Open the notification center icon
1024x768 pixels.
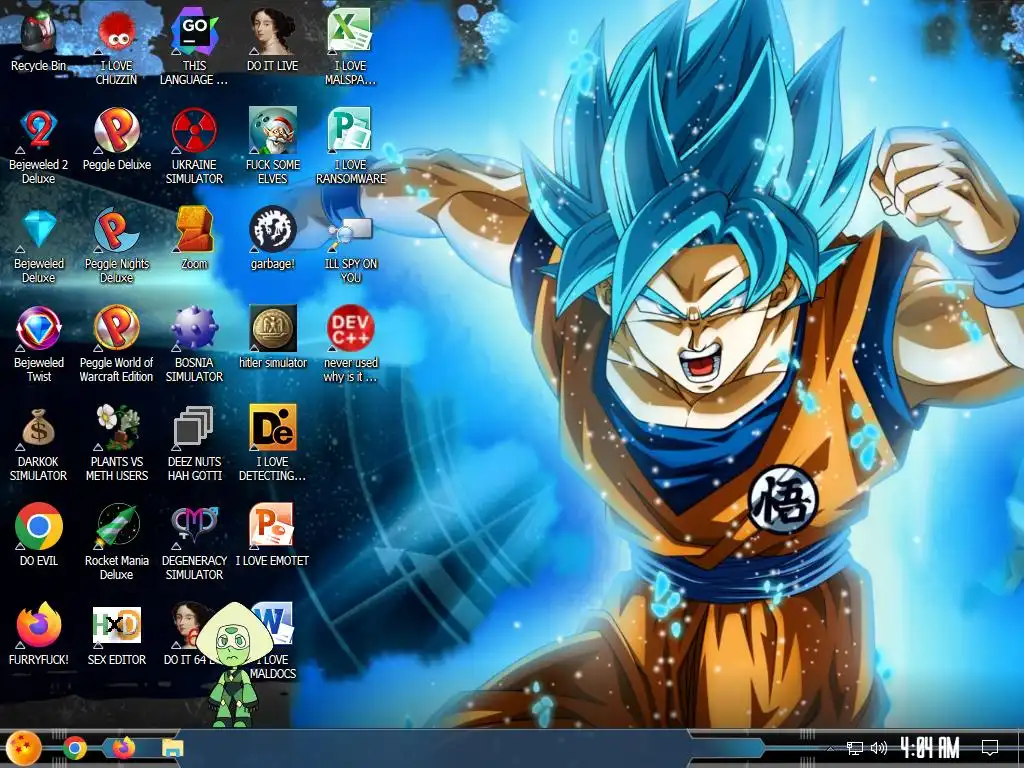click(990, 748)
